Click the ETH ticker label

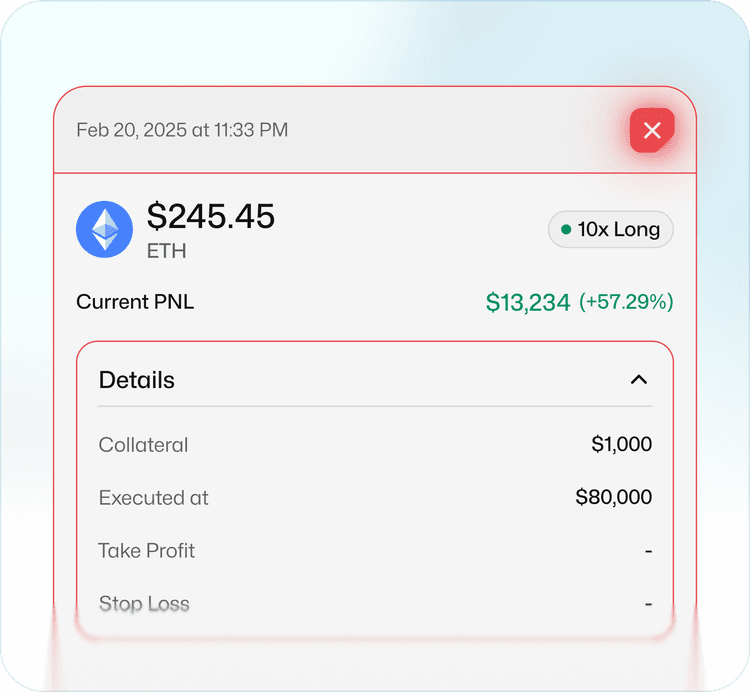[166, 251]
